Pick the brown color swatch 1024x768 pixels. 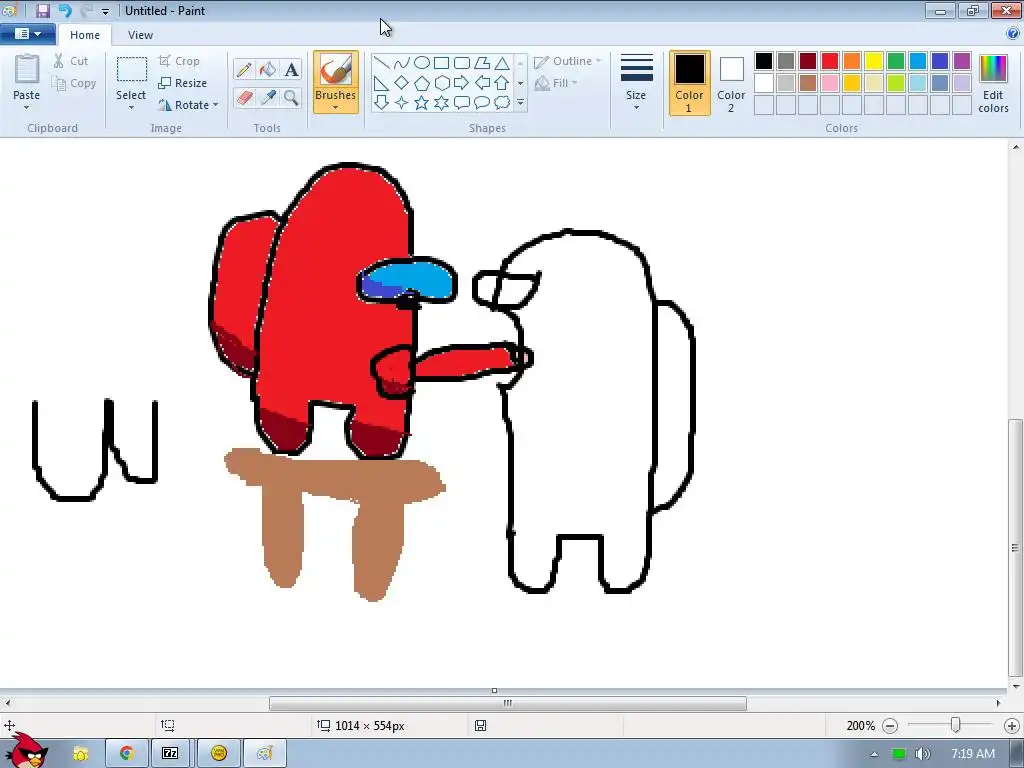pos(808,83)
